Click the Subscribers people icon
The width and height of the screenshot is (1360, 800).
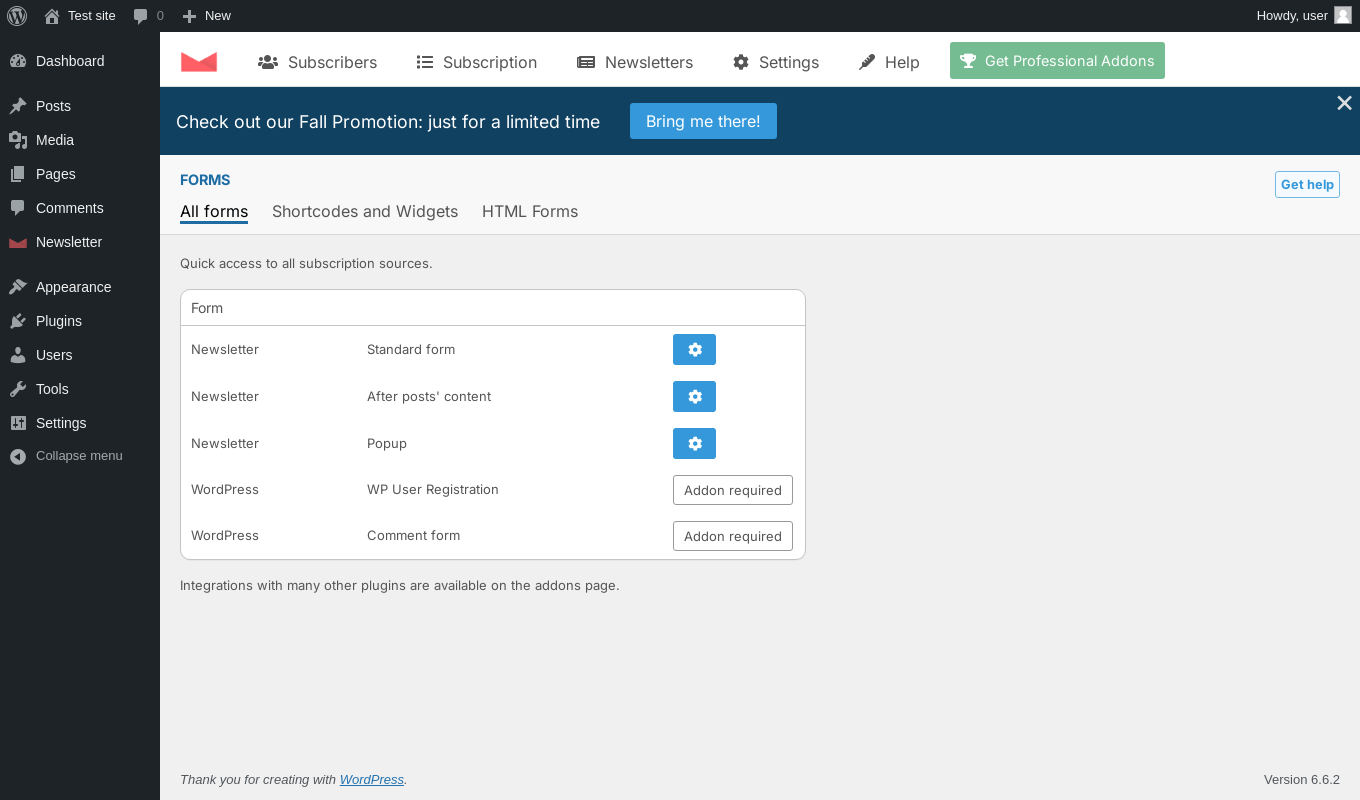268,62
